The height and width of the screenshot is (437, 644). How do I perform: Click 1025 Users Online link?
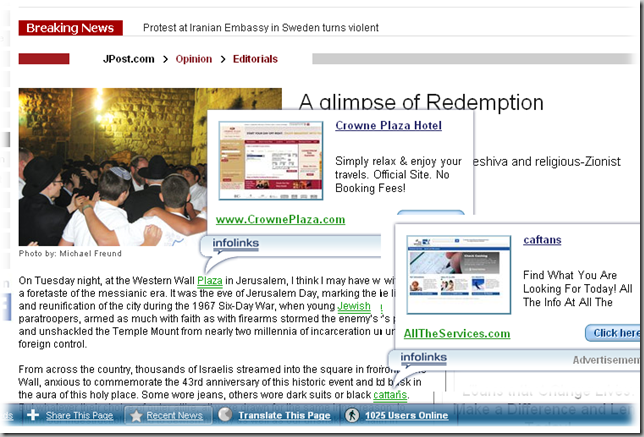tap(406, 416)
